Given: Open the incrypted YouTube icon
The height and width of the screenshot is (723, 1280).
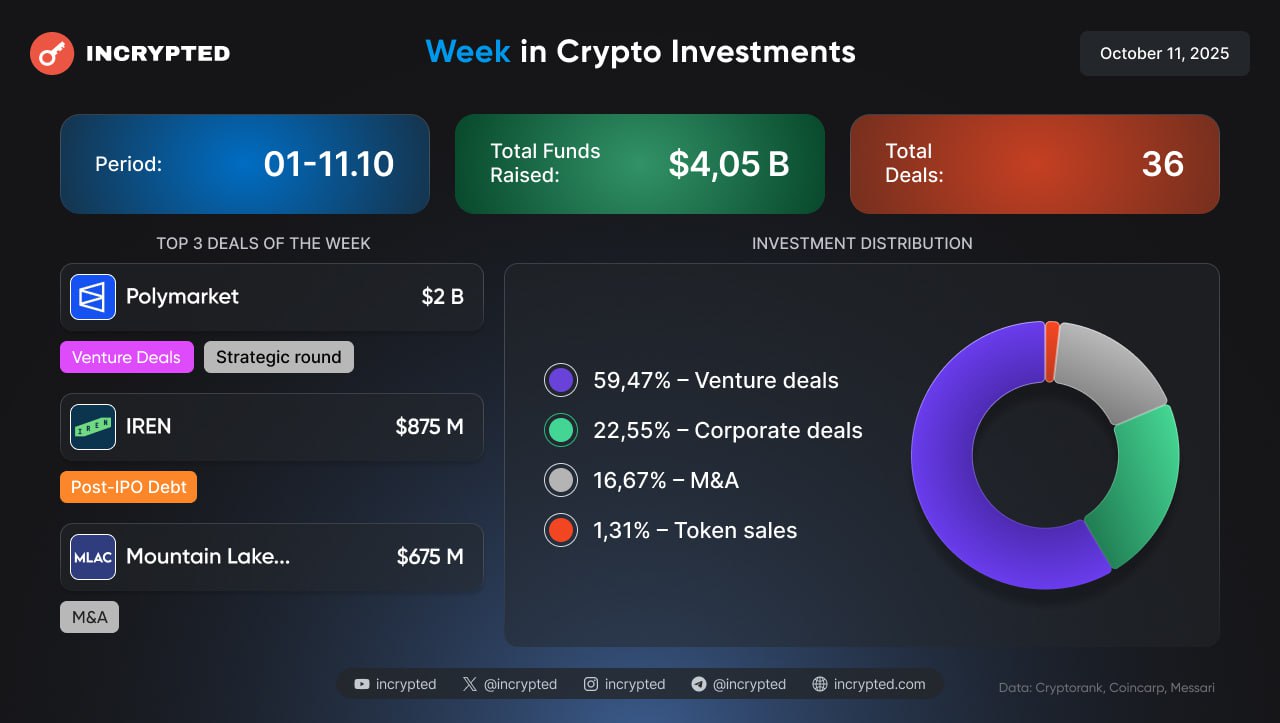Looking at the screenshot, I should click(362, 684).
